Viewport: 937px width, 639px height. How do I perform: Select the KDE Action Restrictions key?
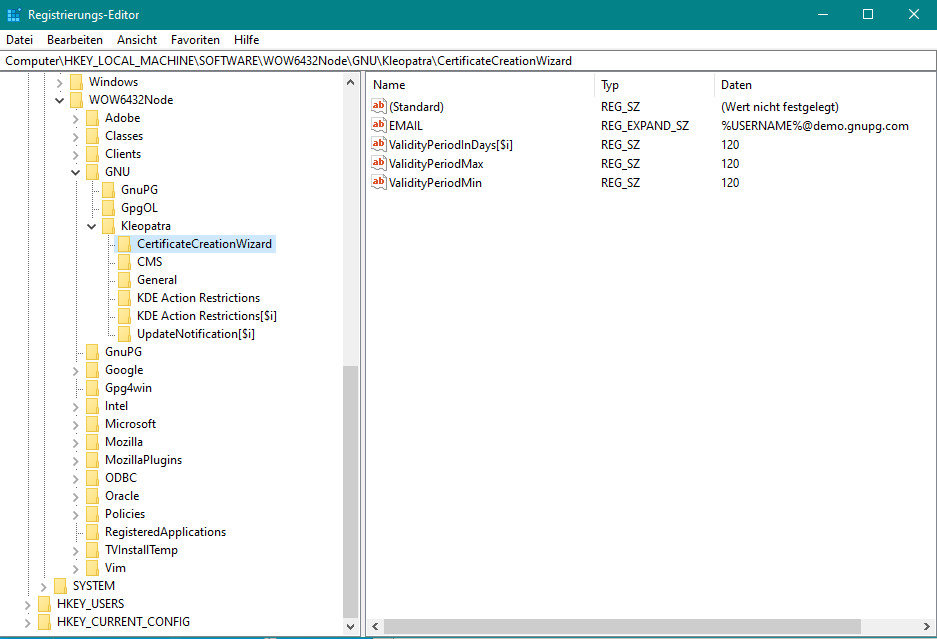pos(198,298)
